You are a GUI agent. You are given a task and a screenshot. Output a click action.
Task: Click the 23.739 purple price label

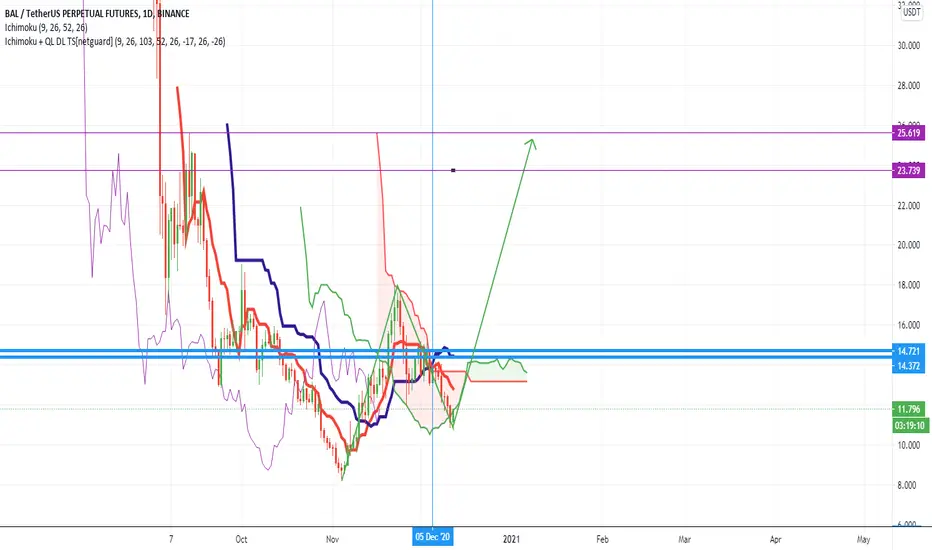[x=908, y=171]
